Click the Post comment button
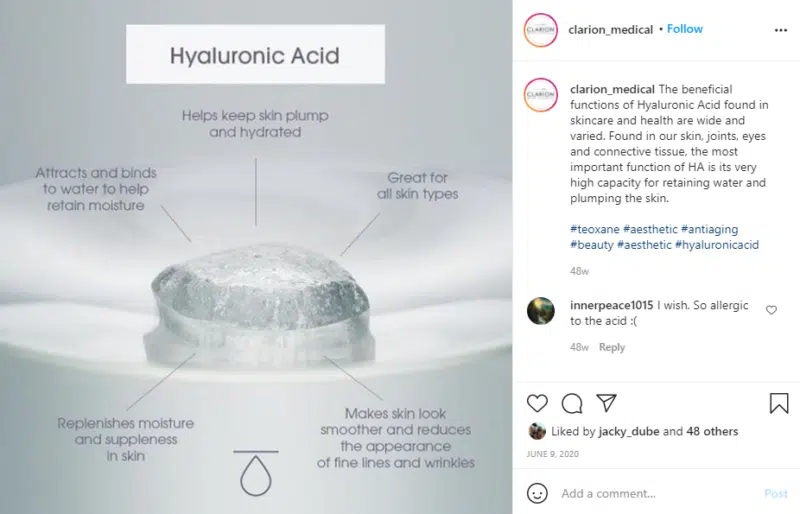This screenshot has height=514, width=800. click(776, 494)
